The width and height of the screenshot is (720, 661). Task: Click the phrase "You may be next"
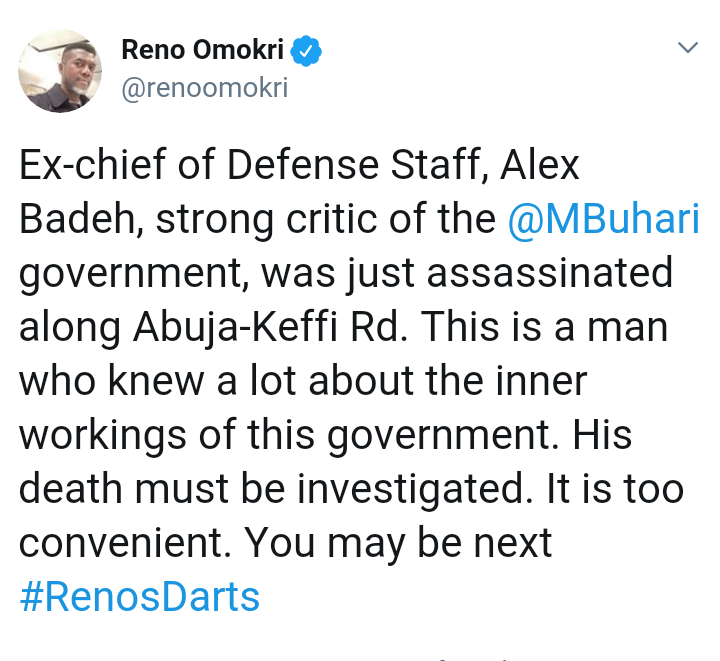(398, 543)
